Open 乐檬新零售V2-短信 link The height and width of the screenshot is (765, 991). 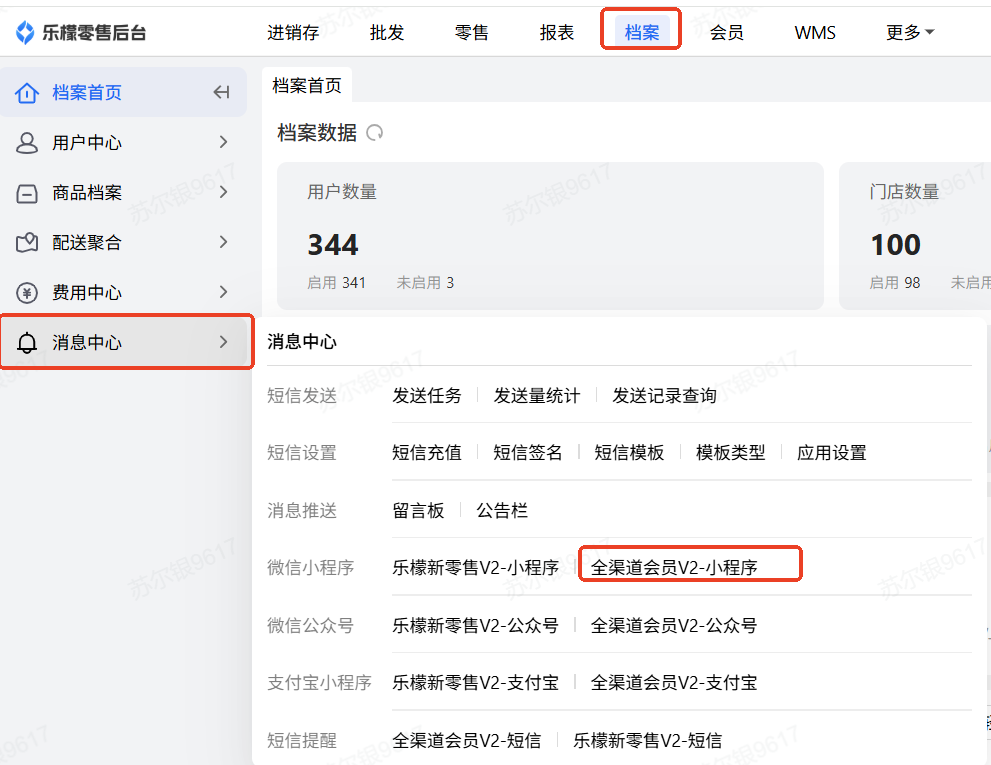(x=647, y=740)
